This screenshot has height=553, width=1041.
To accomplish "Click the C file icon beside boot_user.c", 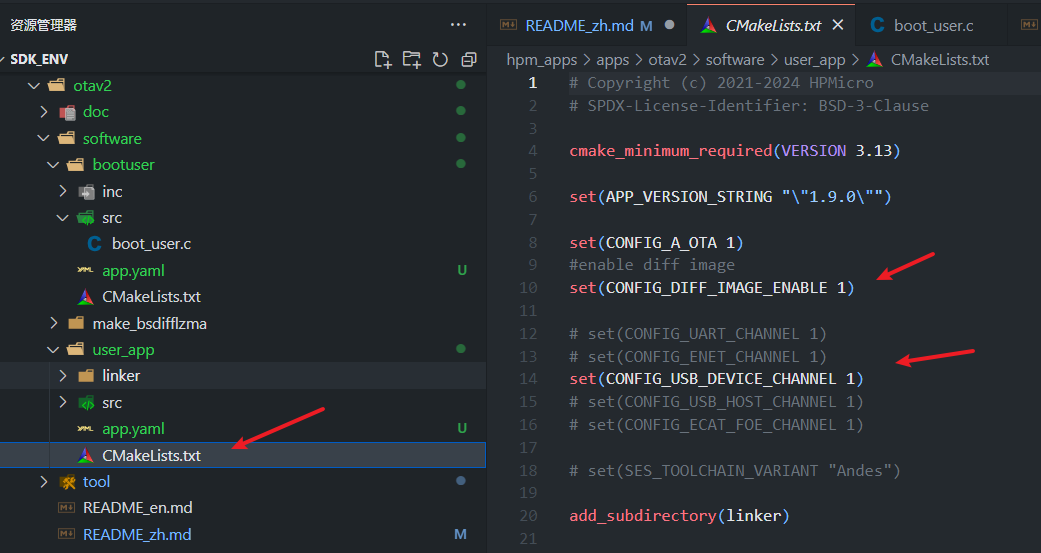I will pos(94,244).
